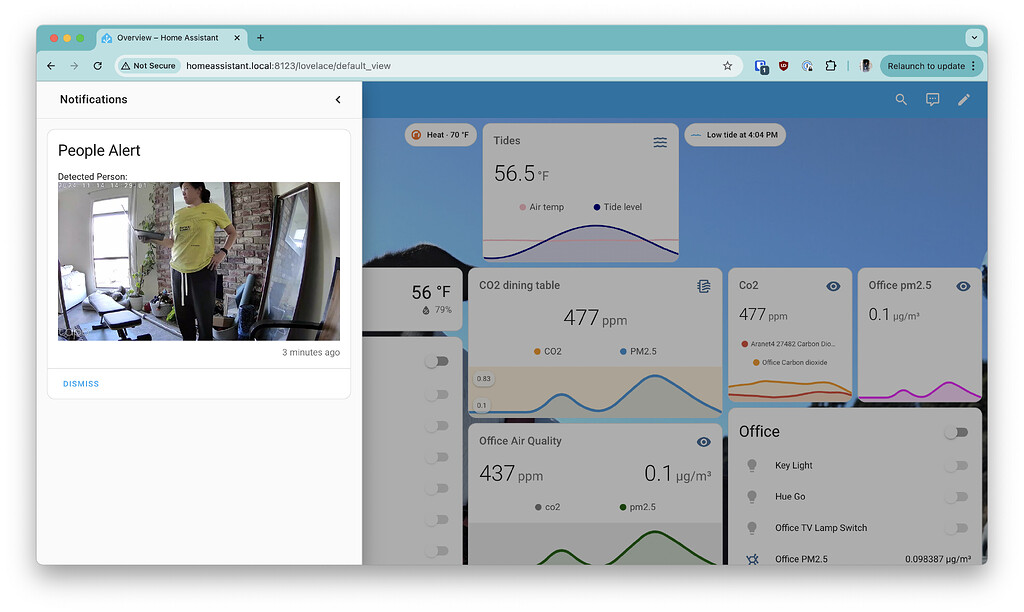
Task: Select the pencil edit dashboard icon
Action: pyautogui.click(x=963, y=99)
